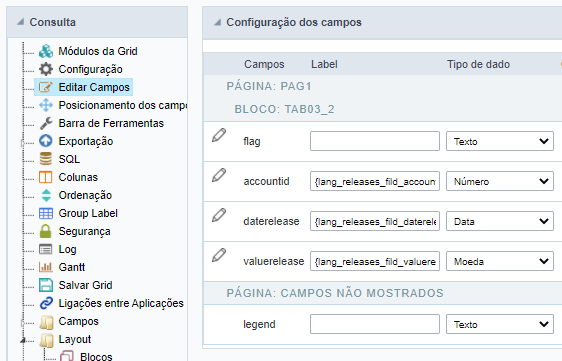Collapse the Consulta panel triangle
This screenshot has width=562, height=361.
(21, 22)
